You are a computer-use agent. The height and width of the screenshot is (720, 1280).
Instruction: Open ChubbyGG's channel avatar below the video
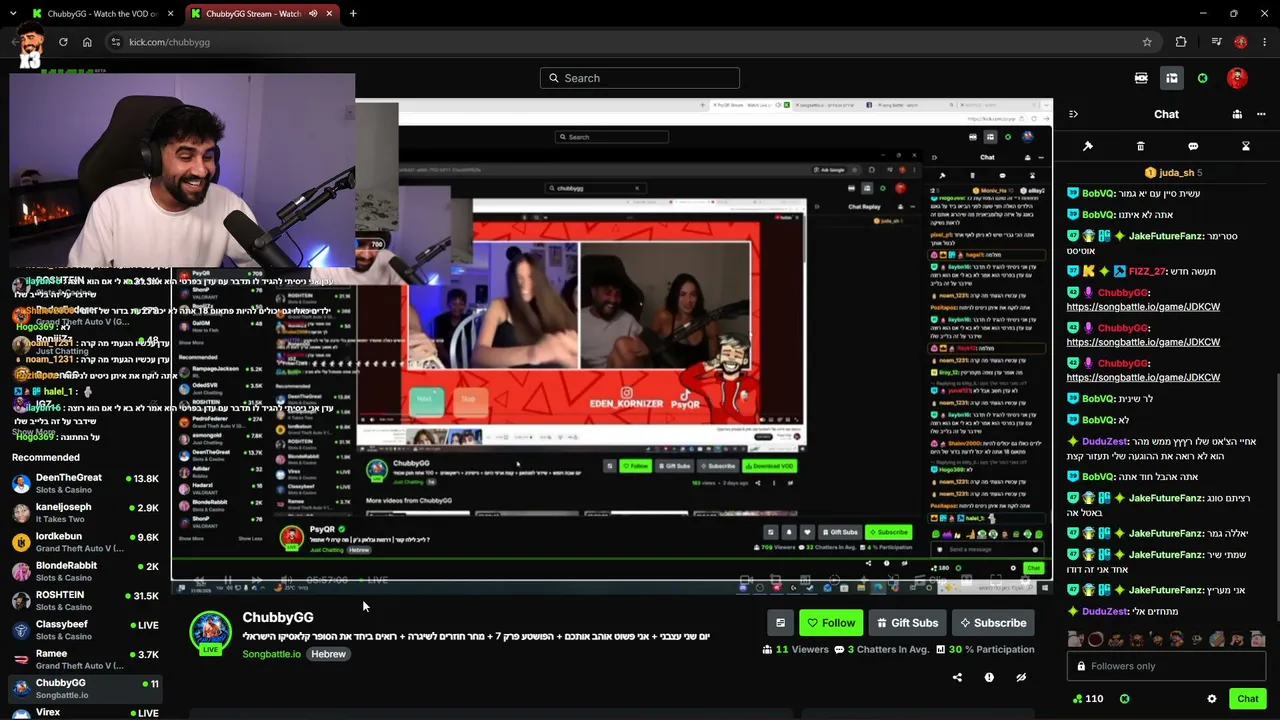tap(210, 632)
